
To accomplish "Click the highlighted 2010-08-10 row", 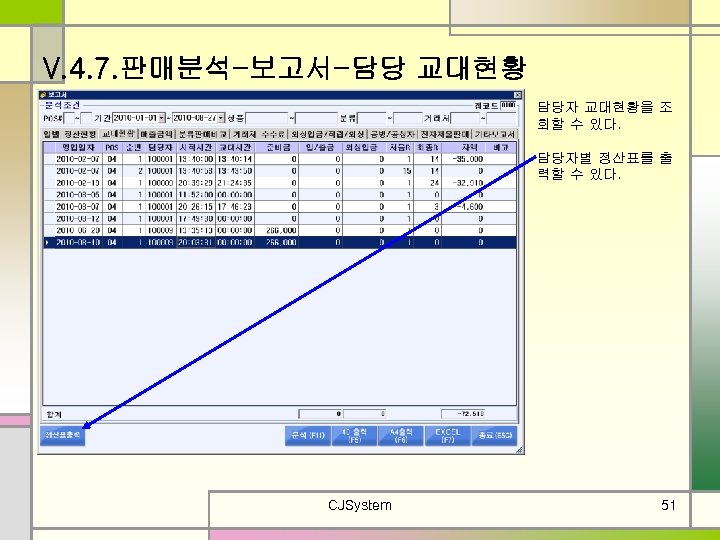I will click(280, 242).
